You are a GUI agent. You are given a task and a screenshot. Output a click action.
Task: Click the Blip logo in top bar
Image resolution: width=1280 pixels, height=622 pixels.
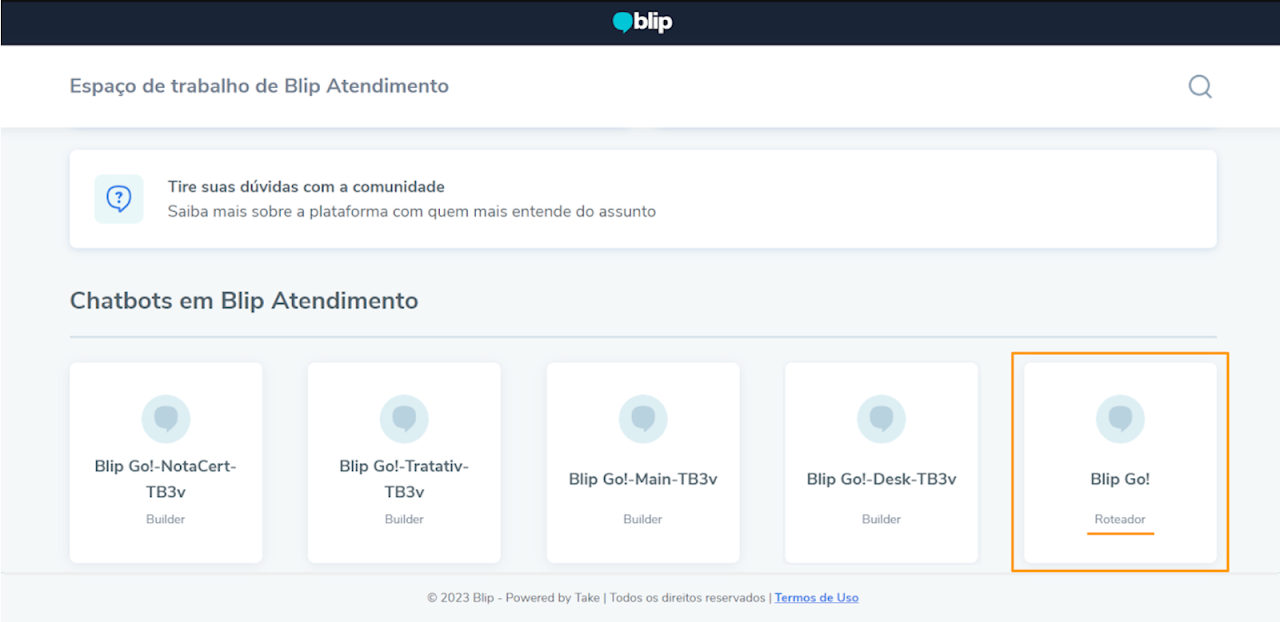pos(642,22)
